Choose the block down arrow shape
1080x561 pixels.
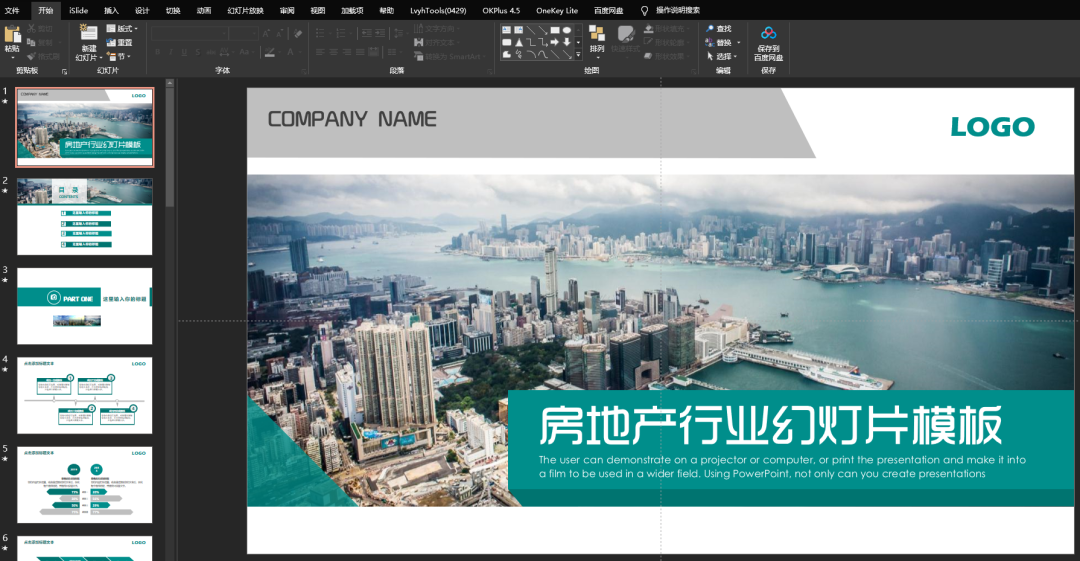tap(566, 42)
